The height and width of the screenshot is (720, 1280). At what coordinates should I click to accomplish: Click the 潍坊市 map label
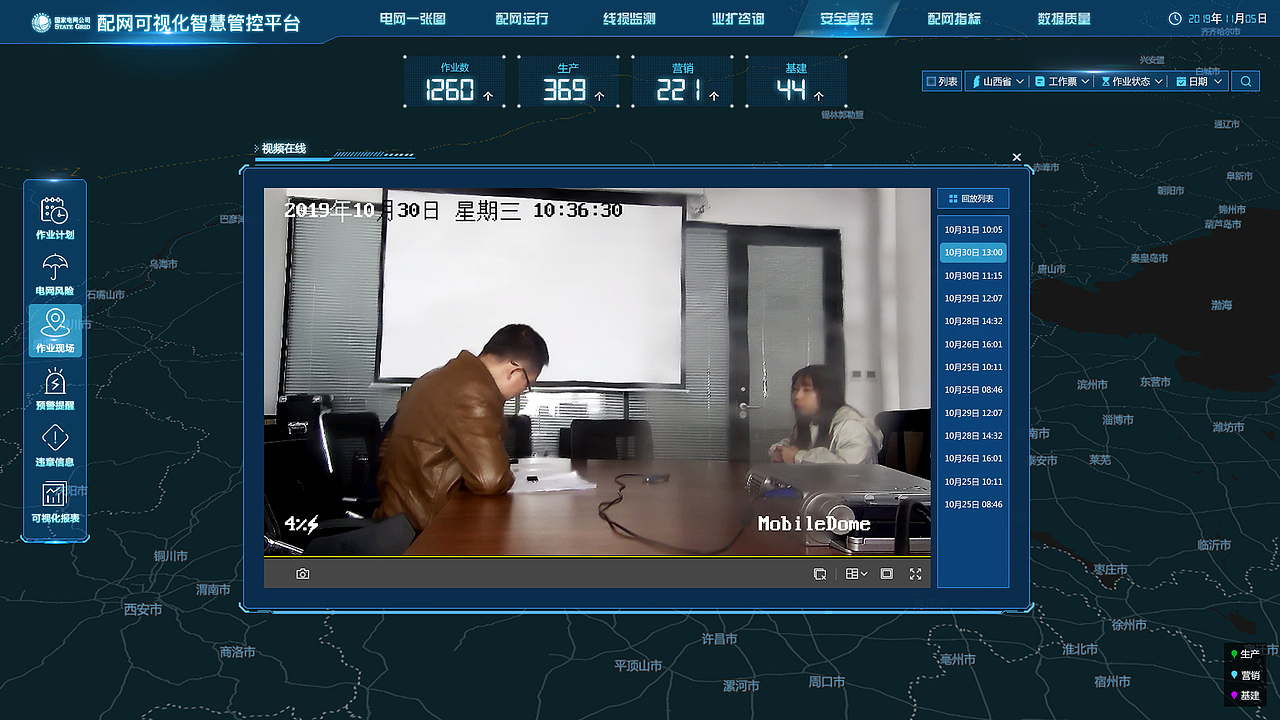(x=1228, y=427)
